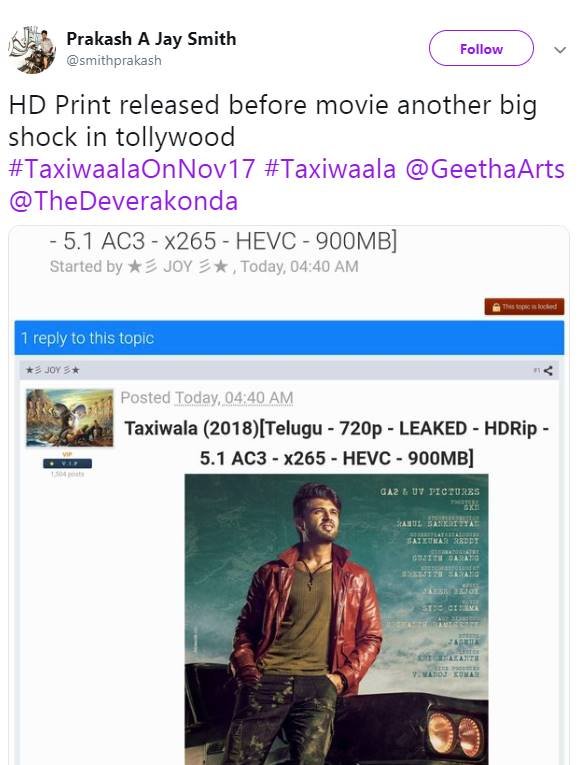Open the JOY forum user avatar
The width and height of the screenshot is (587, 765).
pos(70,418)
